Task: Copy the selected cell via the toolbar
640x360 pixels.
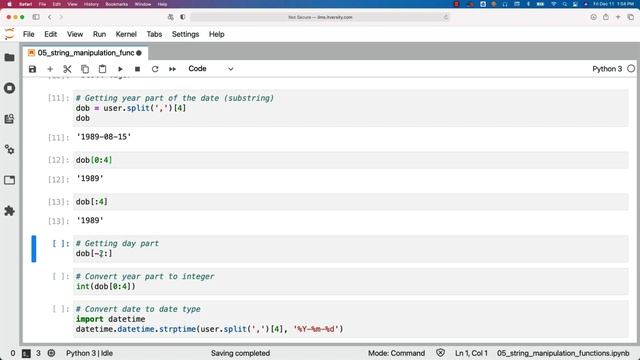Action: 85,69
